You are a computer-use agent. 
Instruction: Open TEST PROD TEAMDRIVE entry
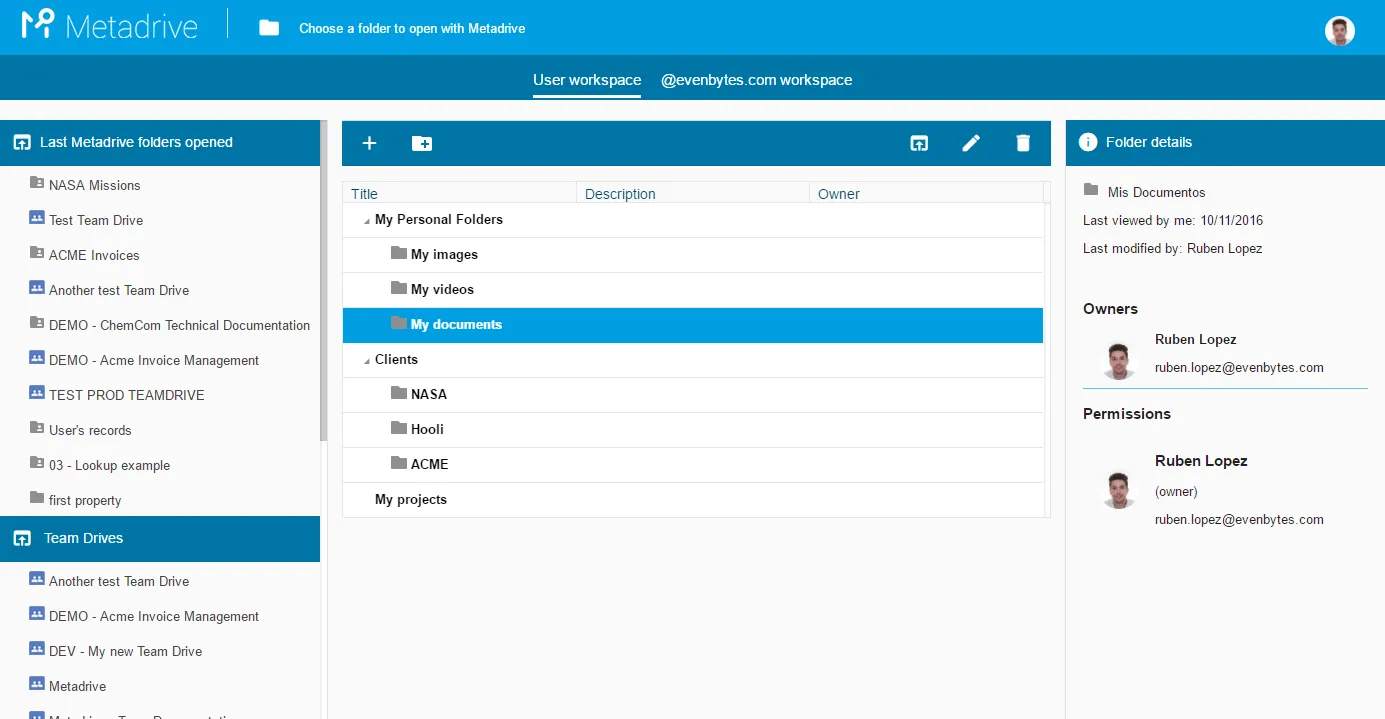127,395
